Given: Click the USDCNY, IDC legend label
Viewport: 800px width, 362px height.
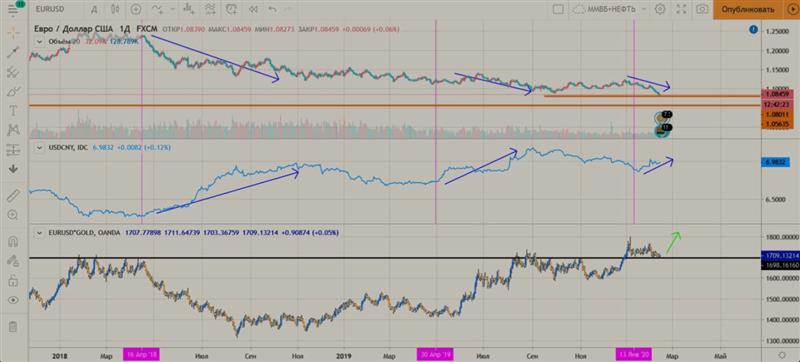Looking at the screenshot, I should click(68, 147).
